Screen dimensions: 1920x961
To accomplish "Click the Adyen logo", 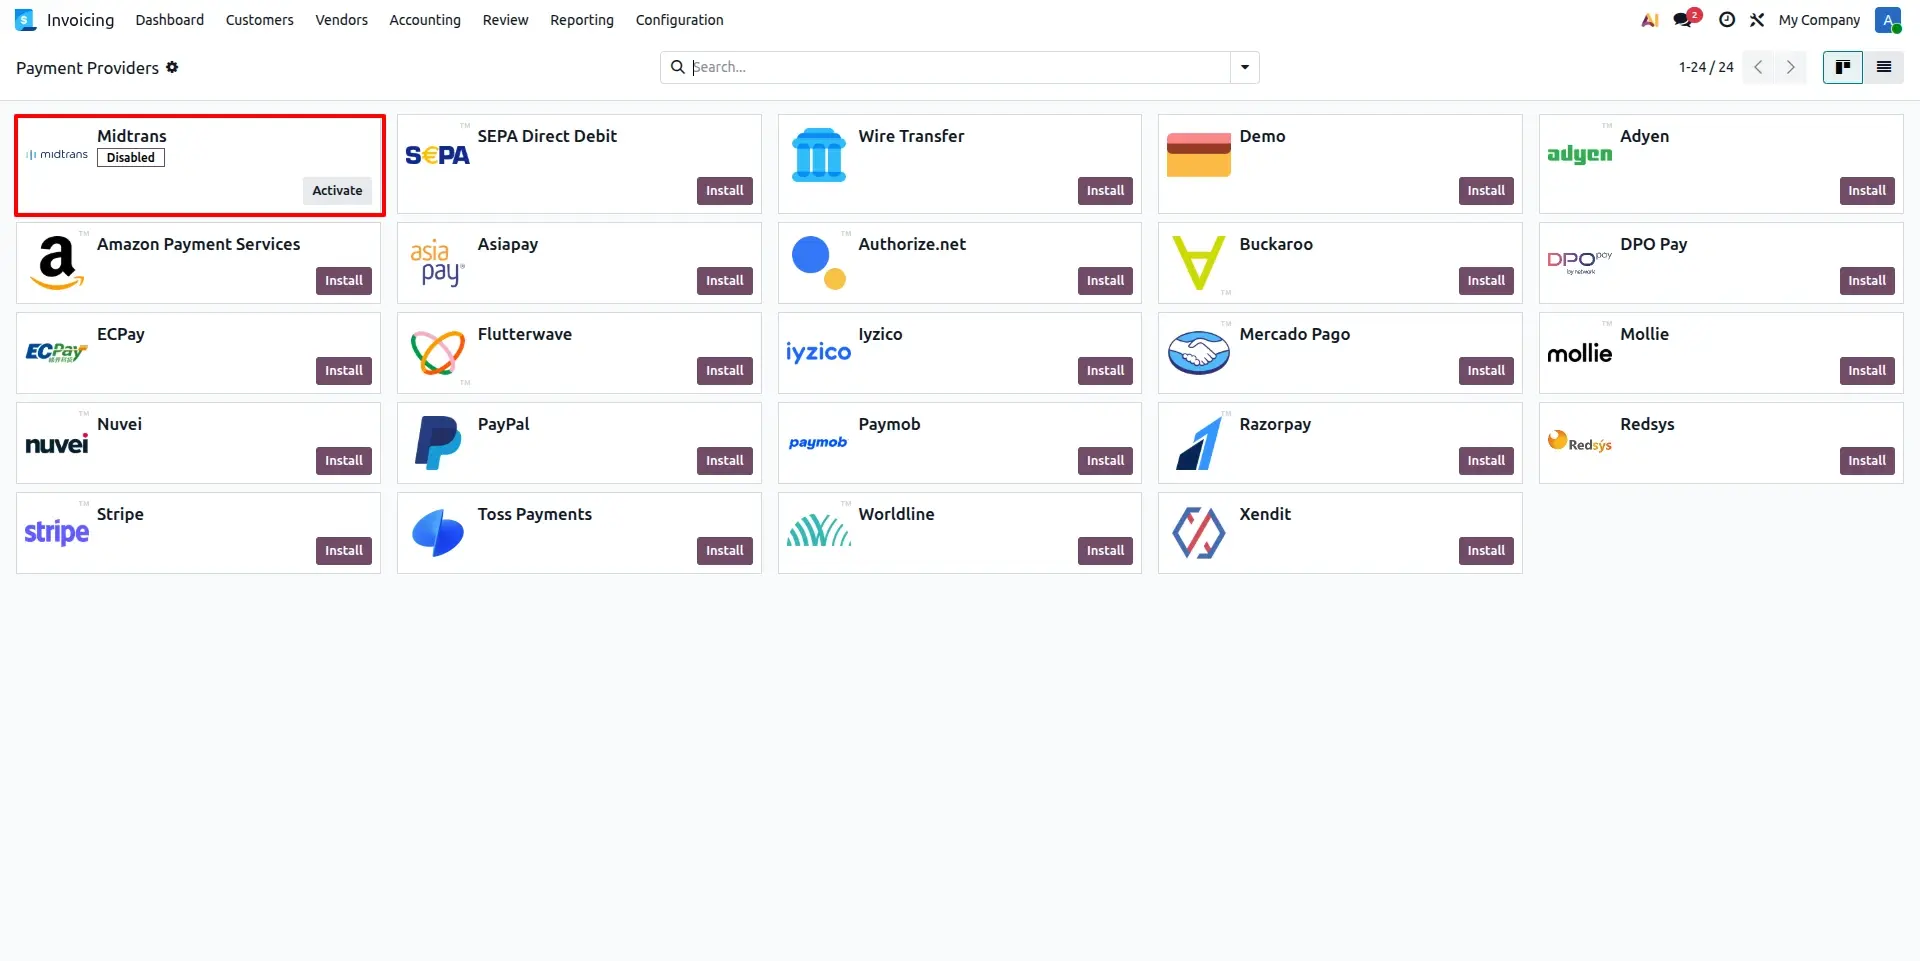I will point(1579,154).
